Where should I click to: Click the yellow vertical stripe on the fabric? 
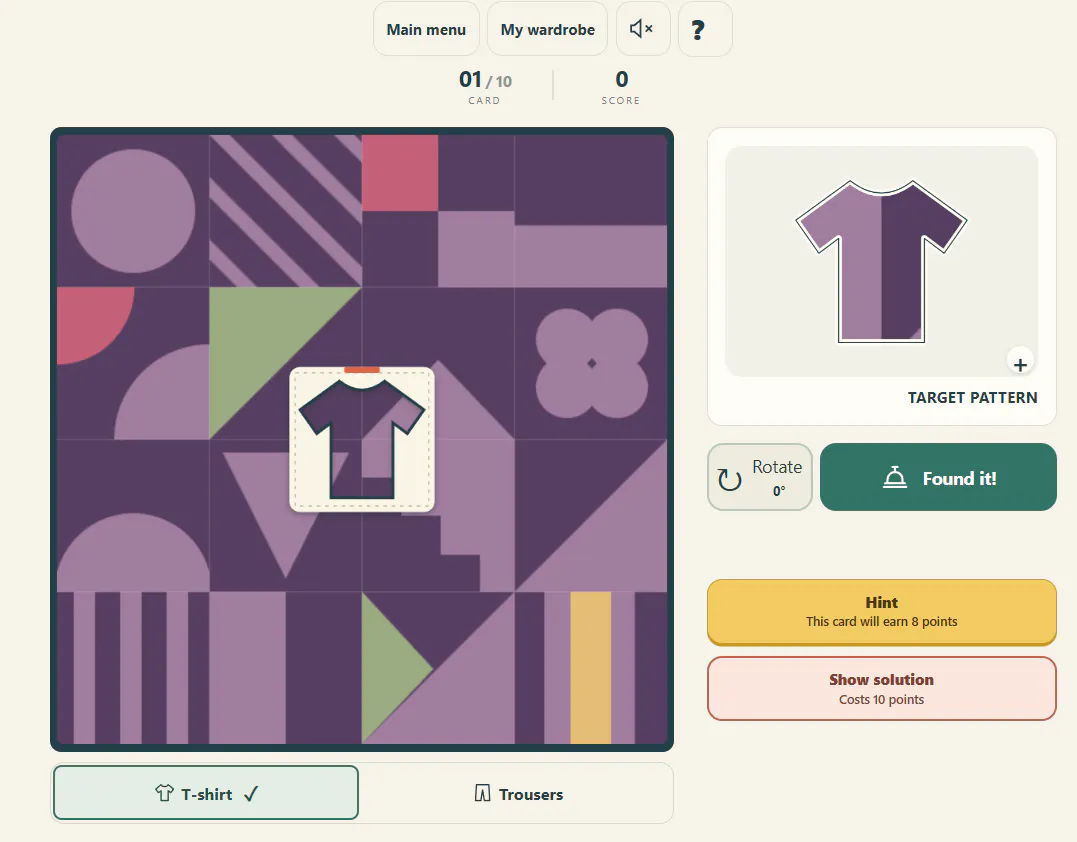(x=591, y=668)
